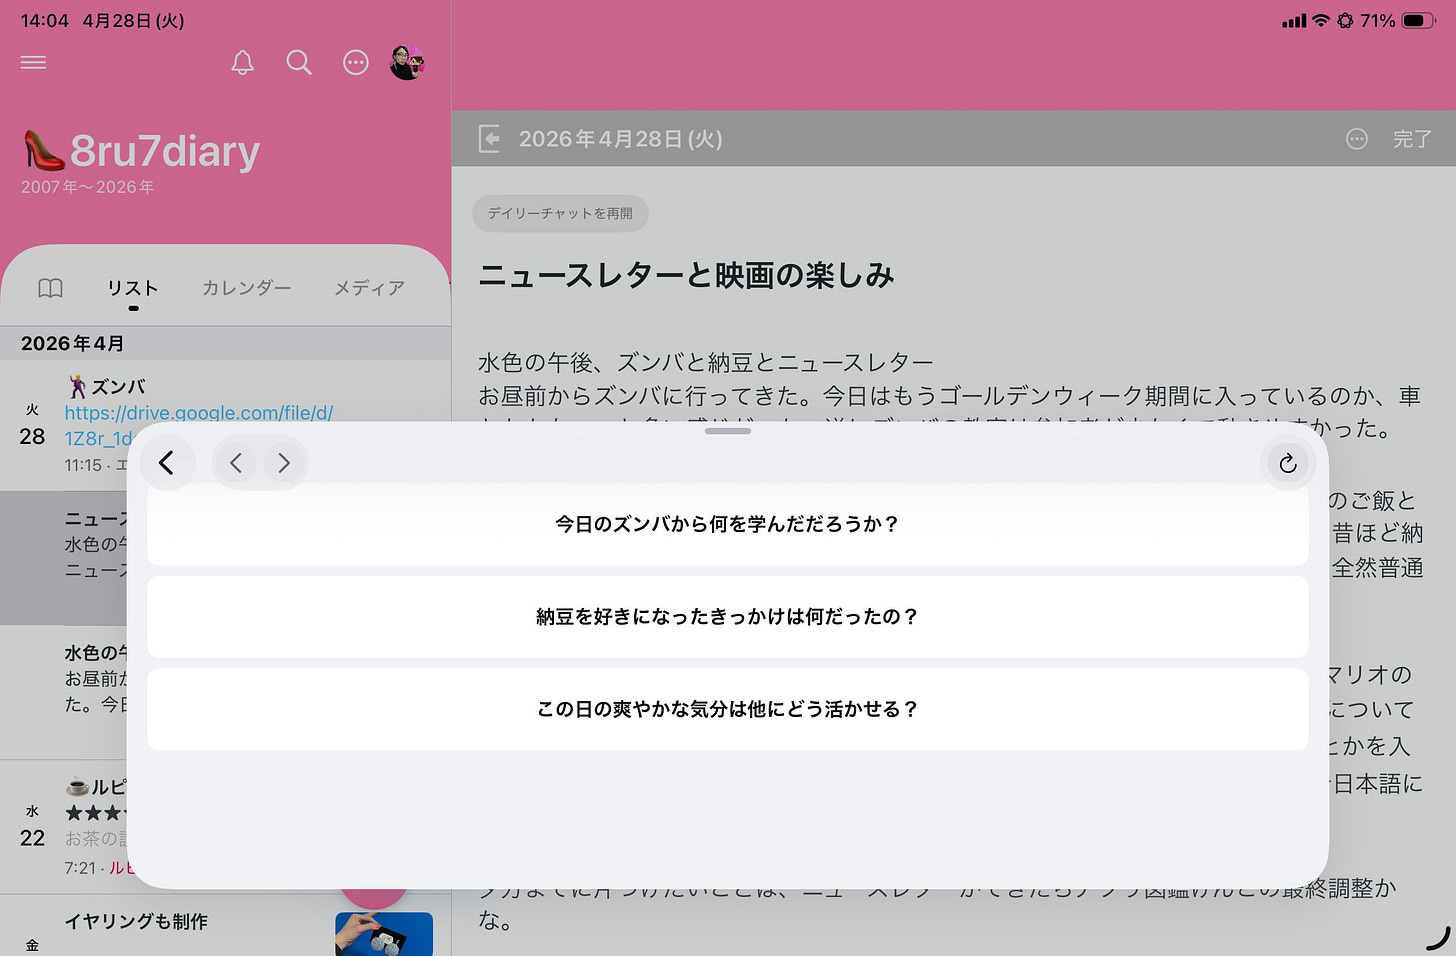Click the exit entry icon beside the date
The width and height of the screenshot is (1456, 956).
point(489,139)
